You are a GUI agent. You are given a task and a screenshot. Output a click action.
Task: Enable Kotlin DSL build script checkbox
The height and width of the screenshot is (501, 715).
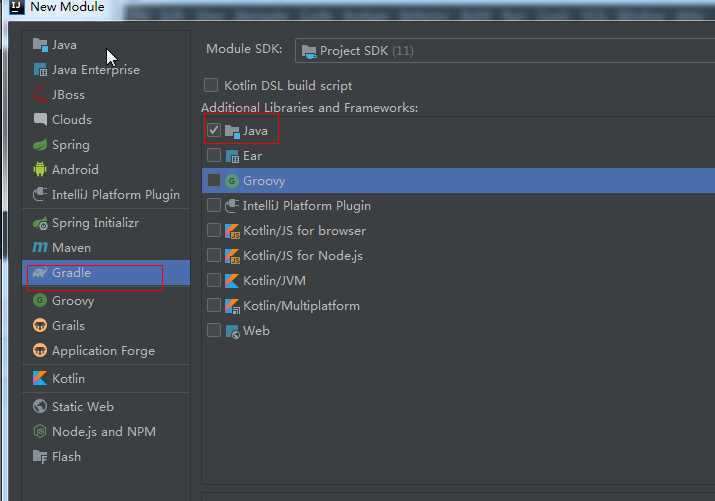click(x=211, y=85)
